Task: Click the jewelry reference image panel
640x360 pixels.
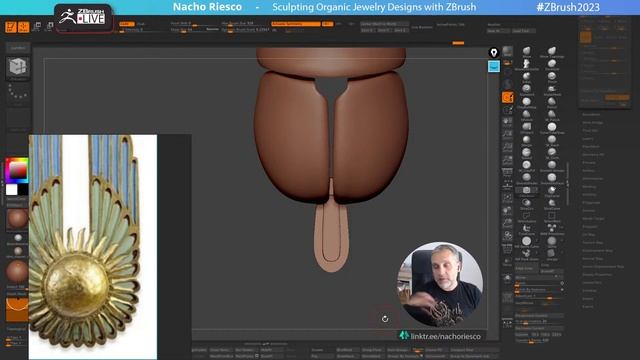Action: [x=93, y=247]
